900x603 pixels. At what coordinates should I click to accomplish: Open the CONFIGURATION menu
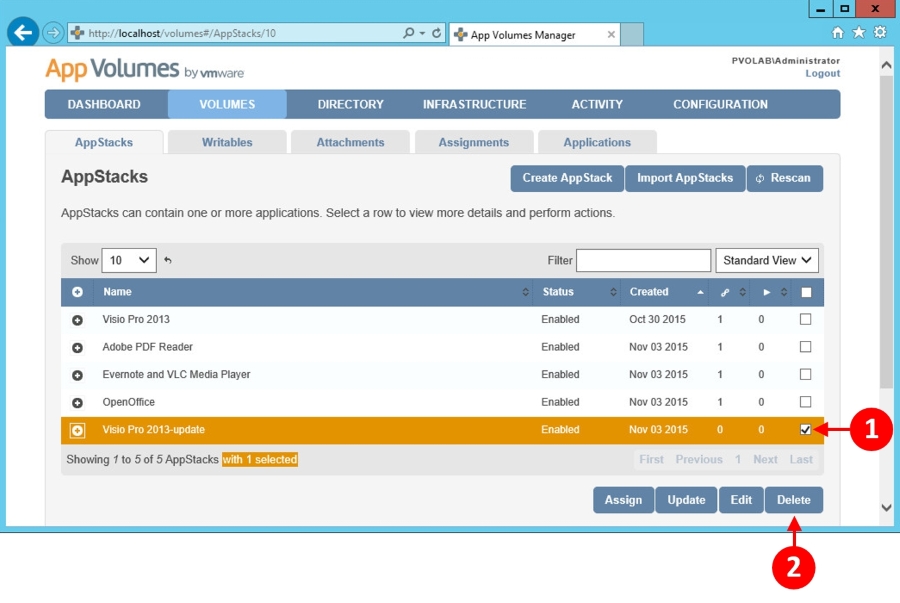tap(720, 104)
